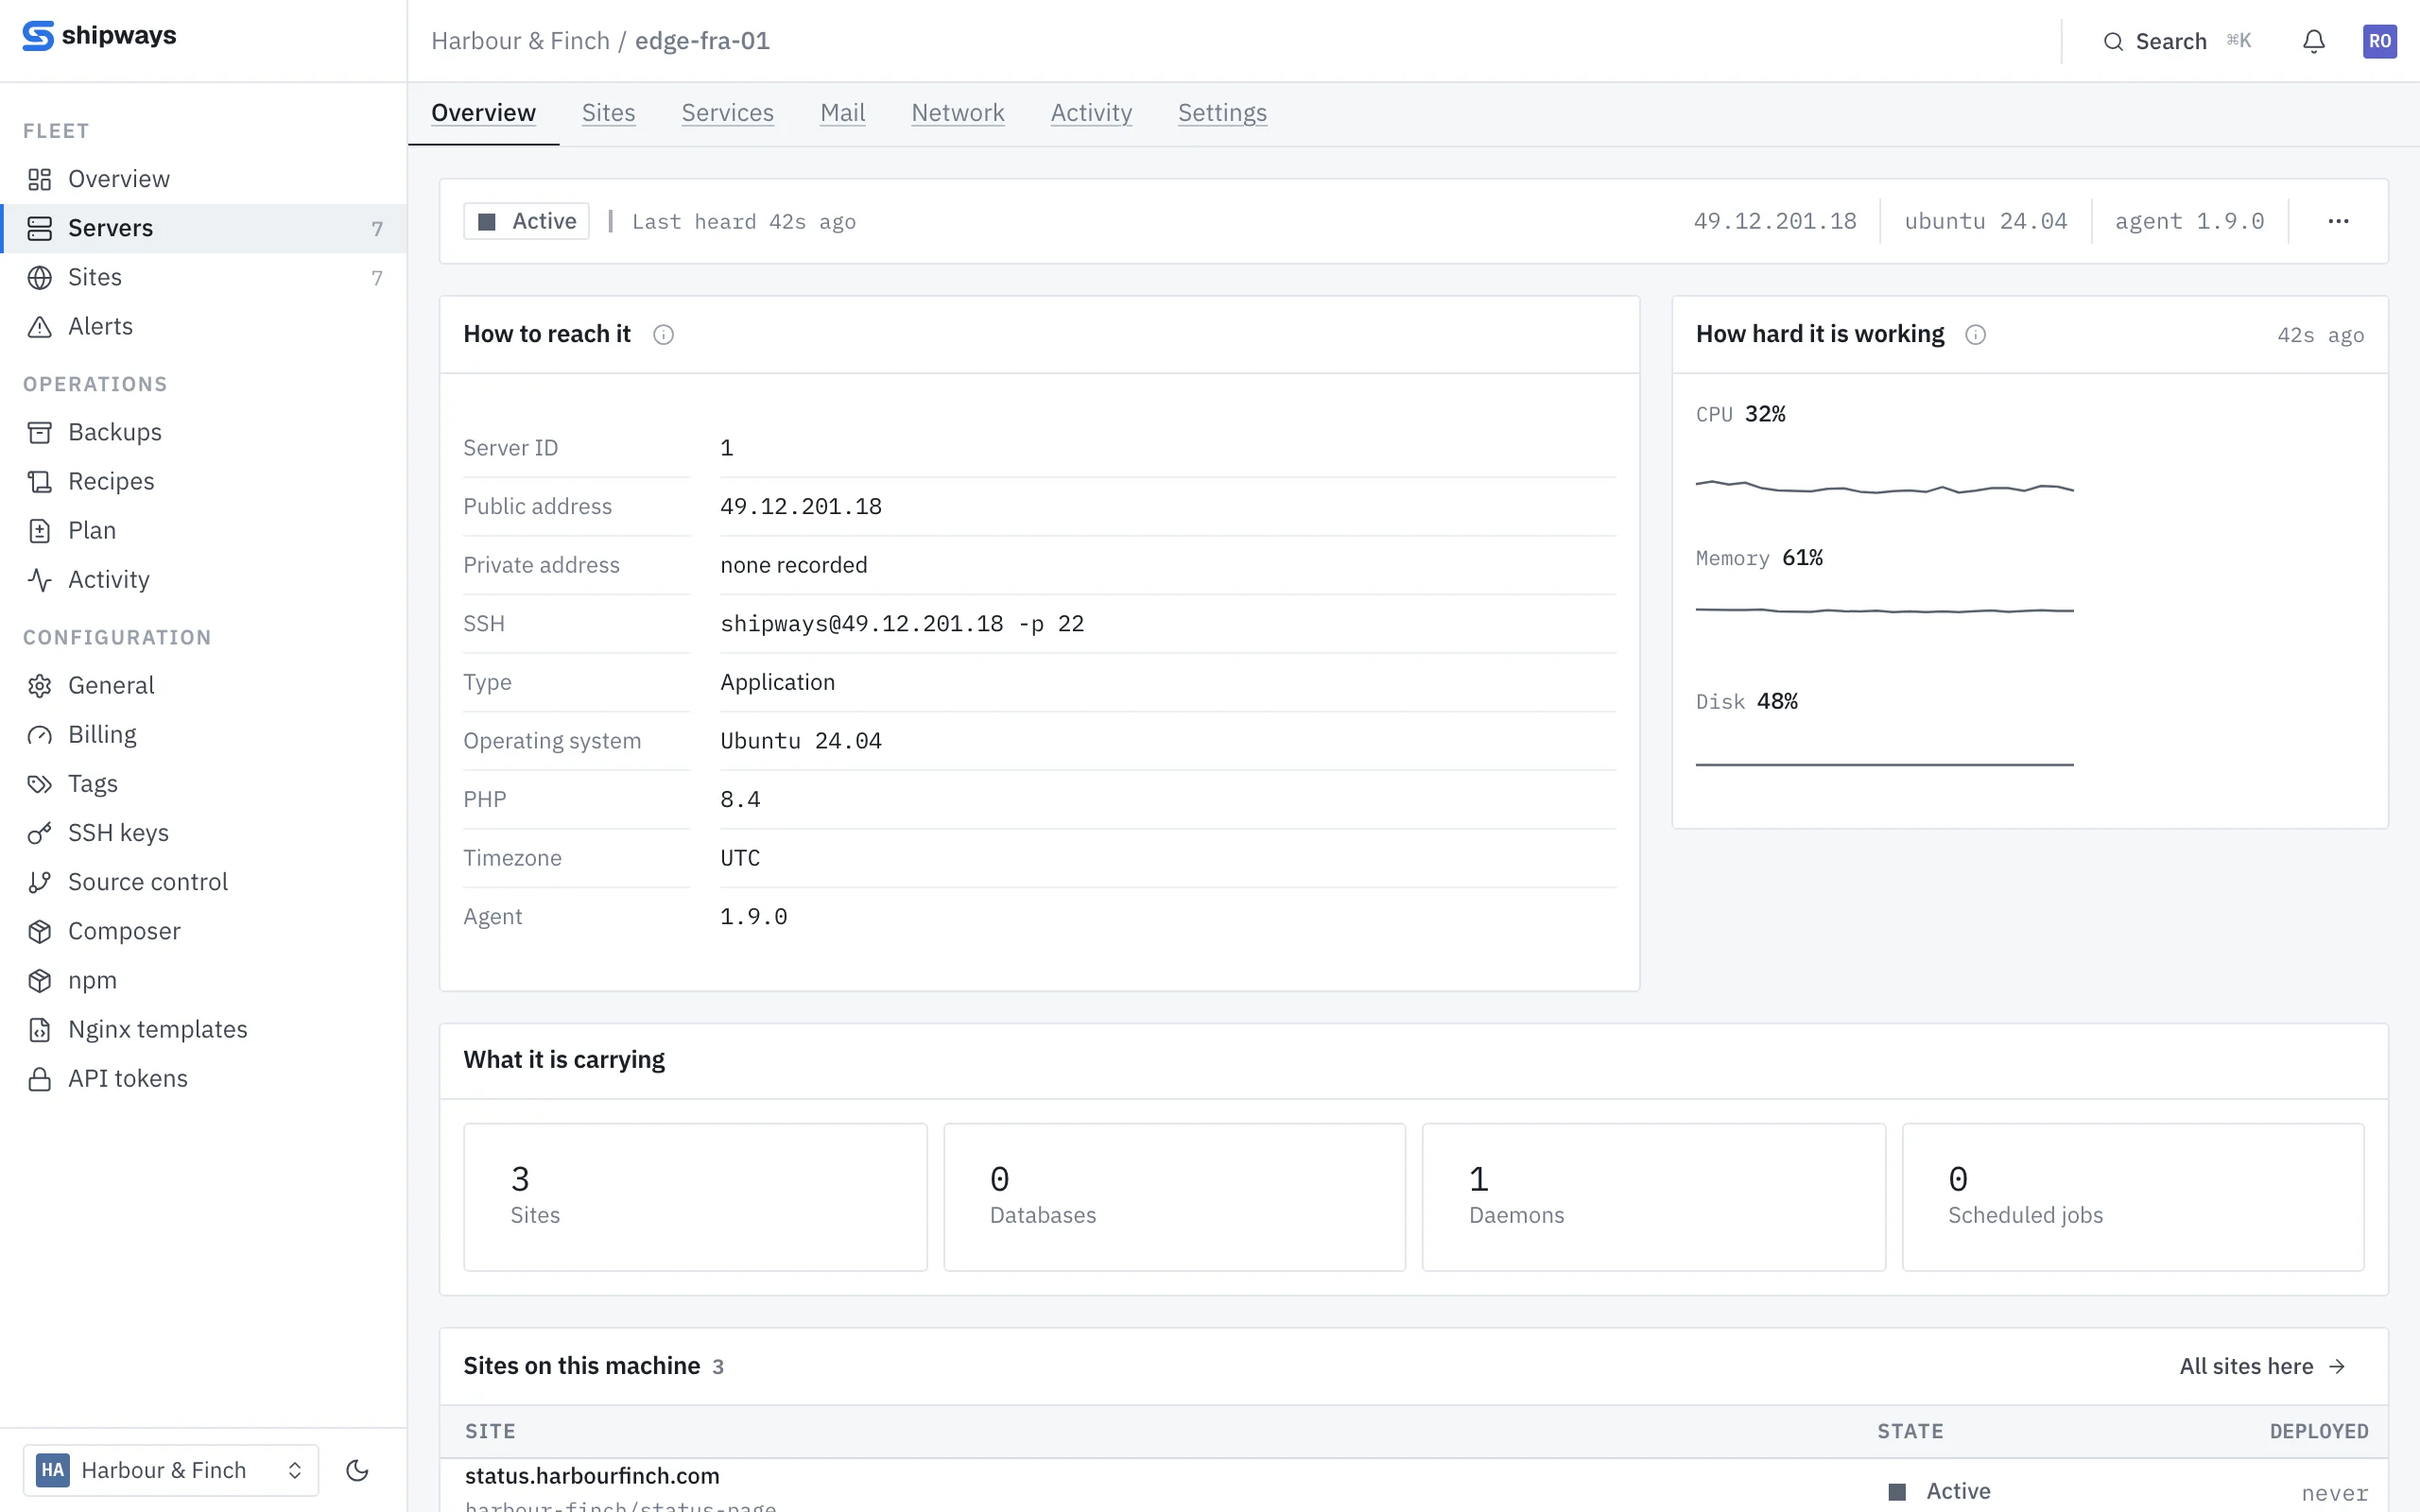The image size is (2420, 1512).
Task: Open Source control in the sidebar
Action: click(x=204, y=881)
